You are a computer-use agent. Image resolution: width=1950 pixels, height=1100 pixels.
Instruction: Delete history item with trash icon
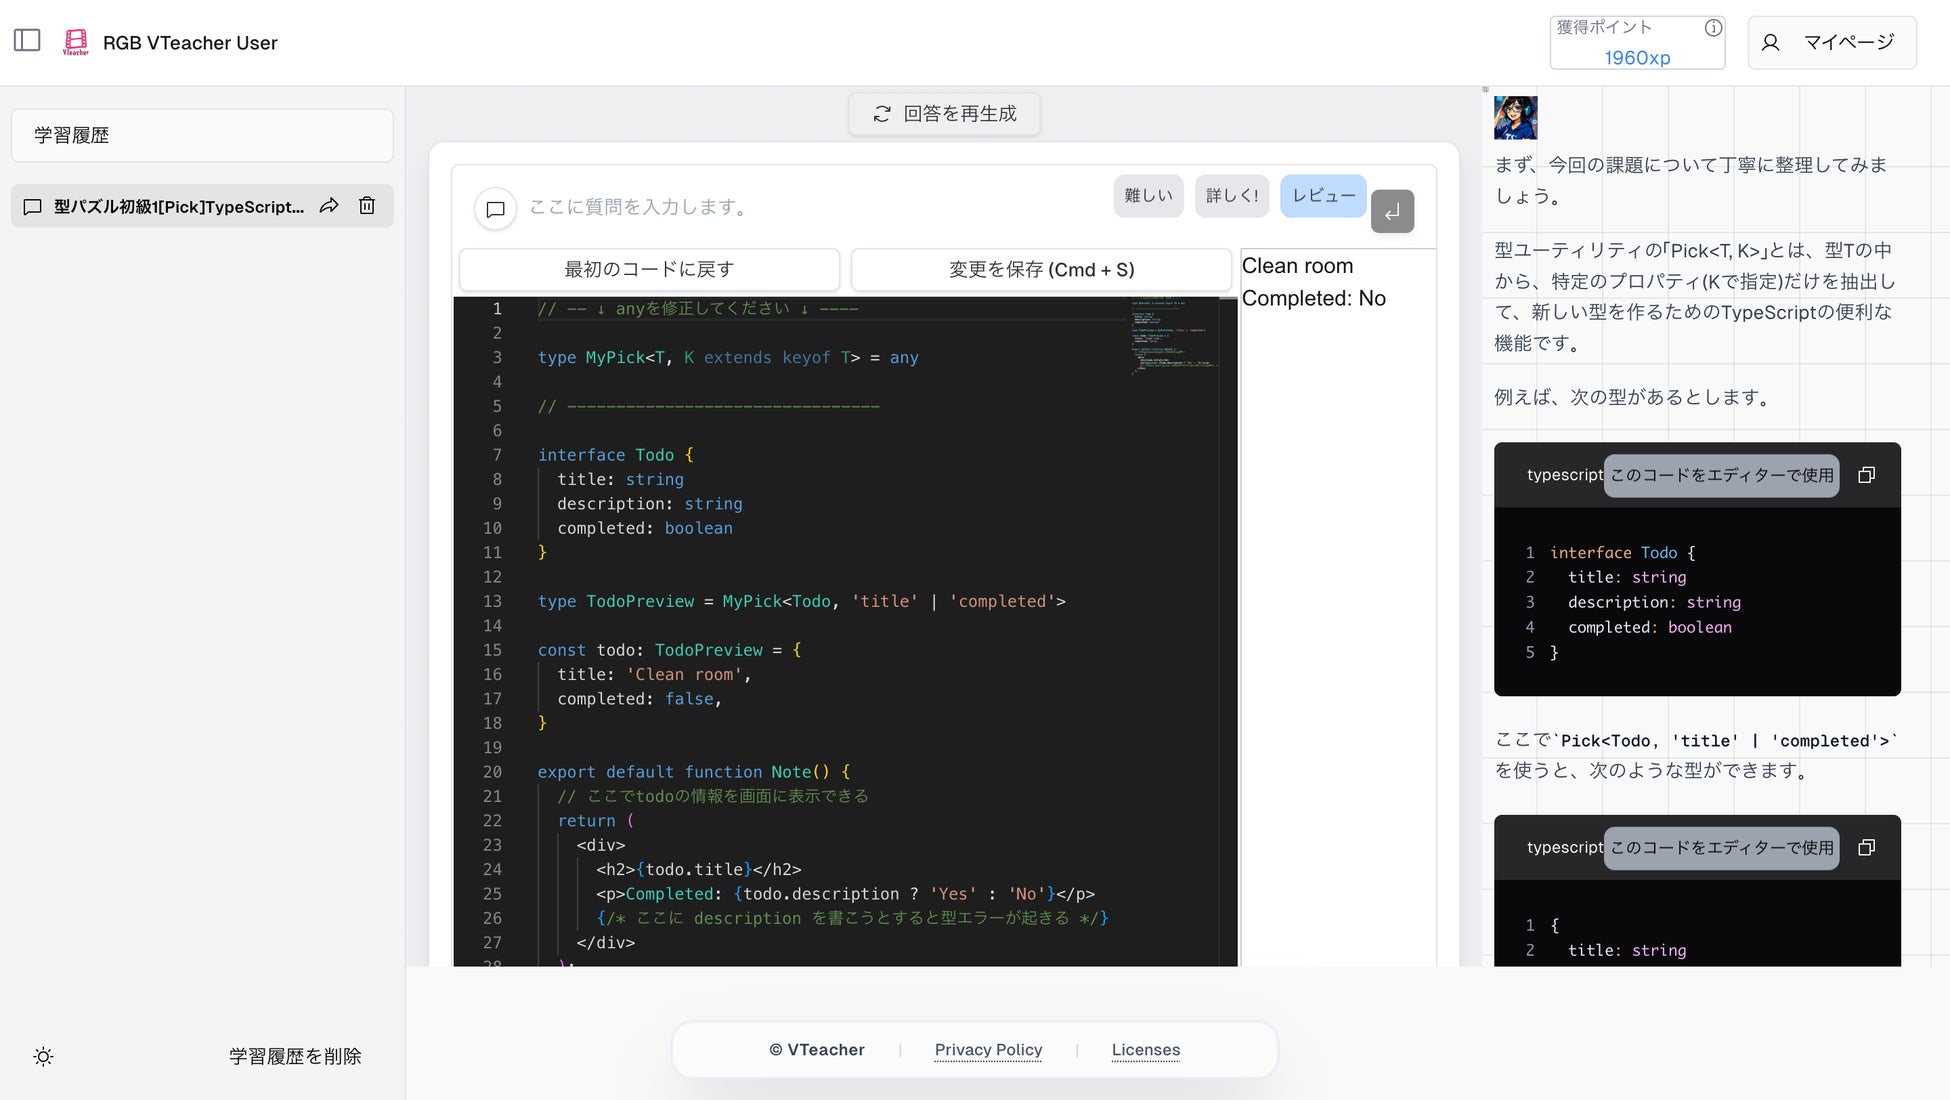coord(367,206)
